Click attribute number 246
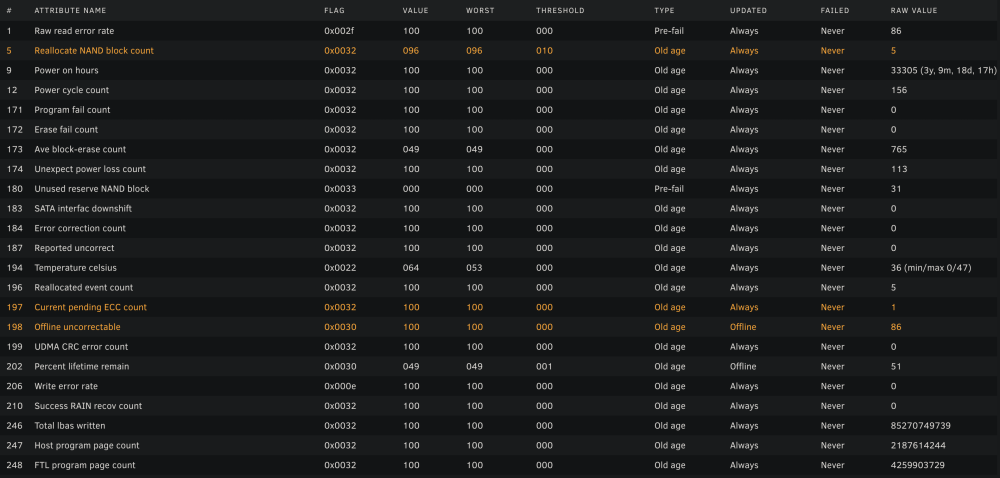 point(14,426)
